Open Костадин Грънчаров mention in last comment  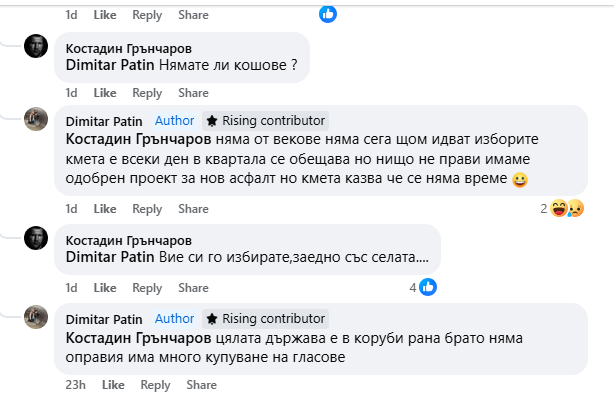pos(139,338)
